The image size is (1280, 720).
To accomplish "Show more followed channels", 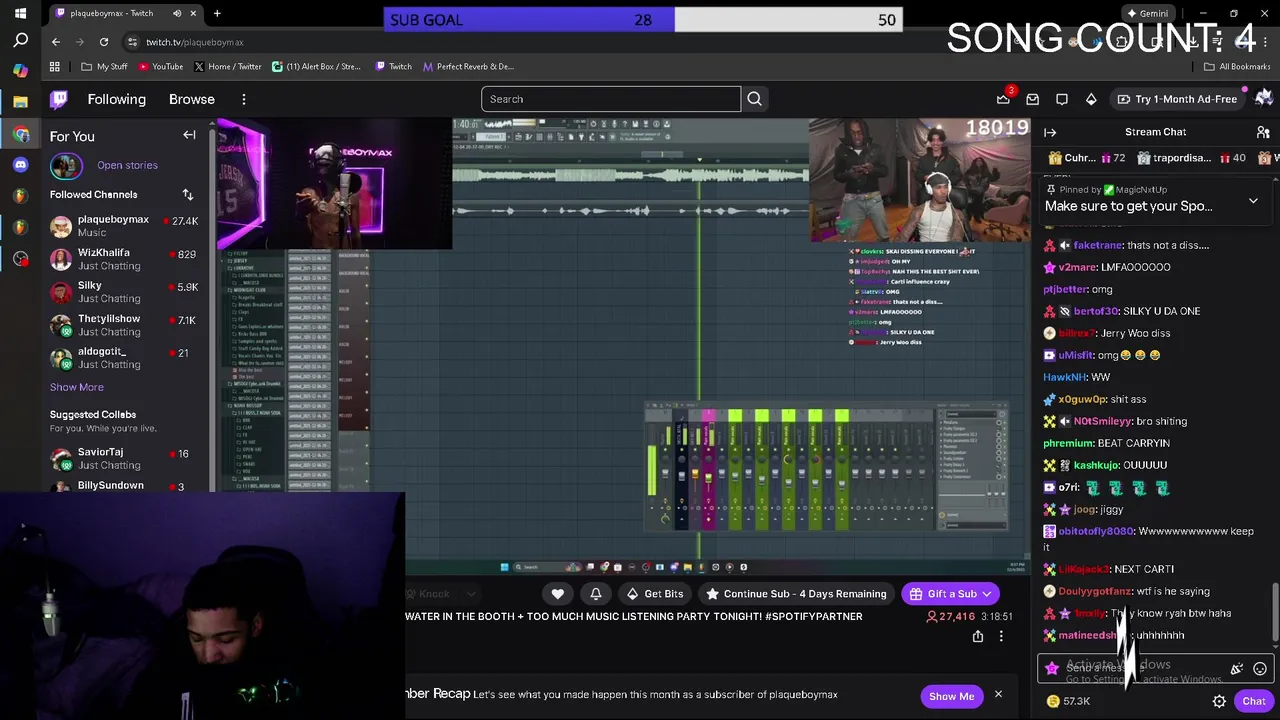I will coord(77,387).
